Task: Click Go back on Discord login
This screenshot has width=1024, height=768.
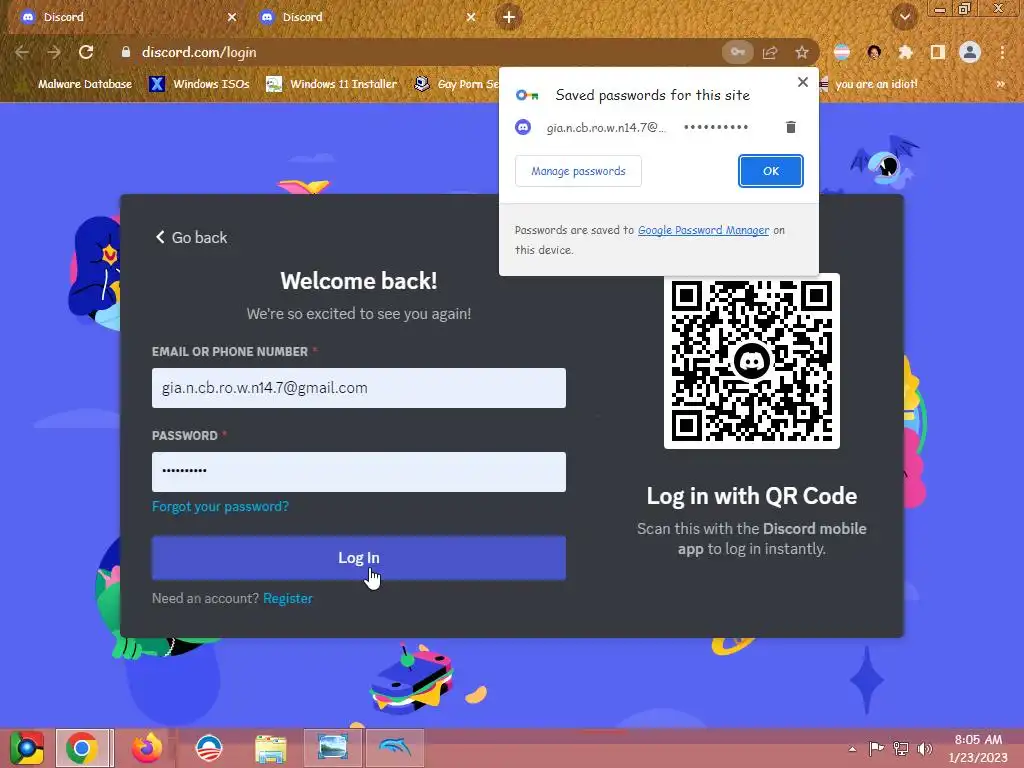Action: [x=191, y=237]
